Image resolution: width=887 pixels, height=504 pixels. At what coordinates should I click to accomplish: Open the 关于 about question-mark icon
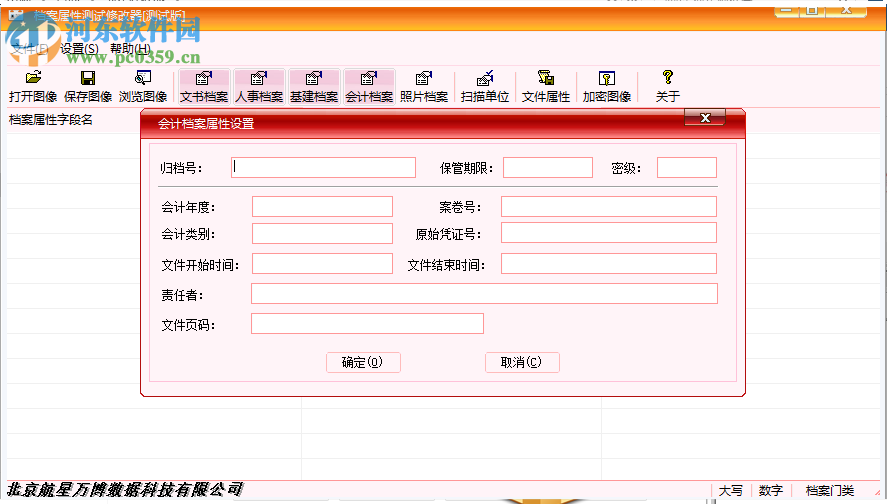coord(668,87)
